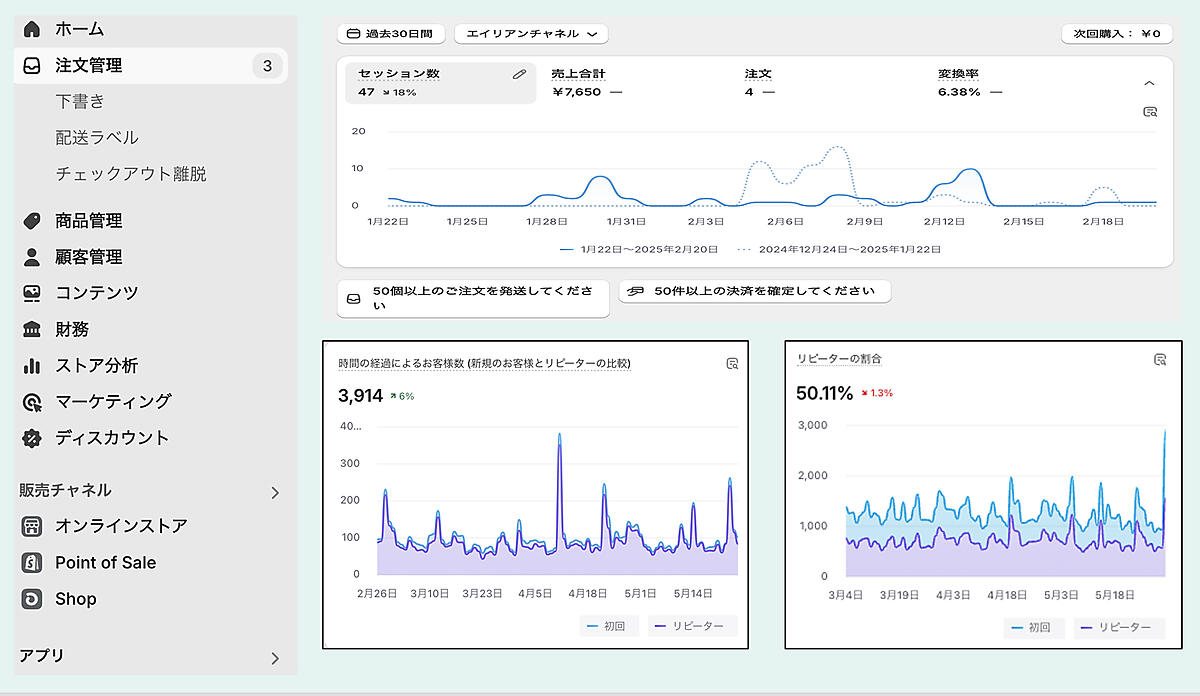The width and height of the screenshot is (1200, 696).
Task: Open the エイリアンチャネル dropdown
Action: [531, 34]
